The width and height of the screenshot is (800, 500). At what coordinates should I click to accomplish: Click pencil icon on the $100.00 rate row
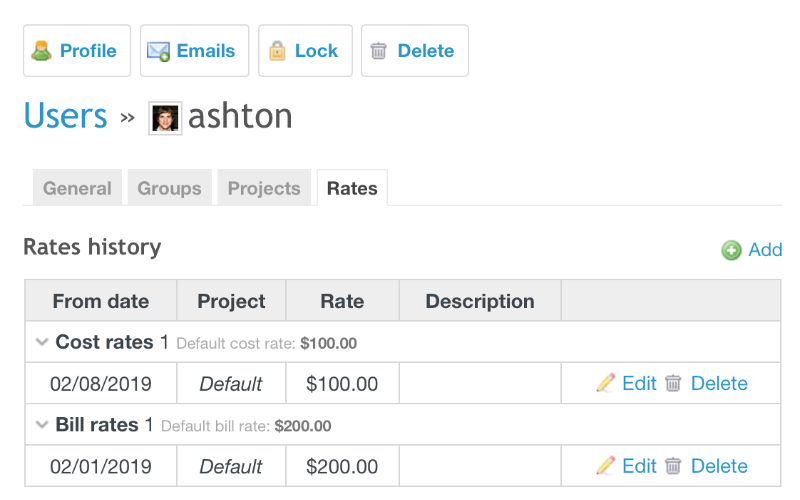pos(606,383)
